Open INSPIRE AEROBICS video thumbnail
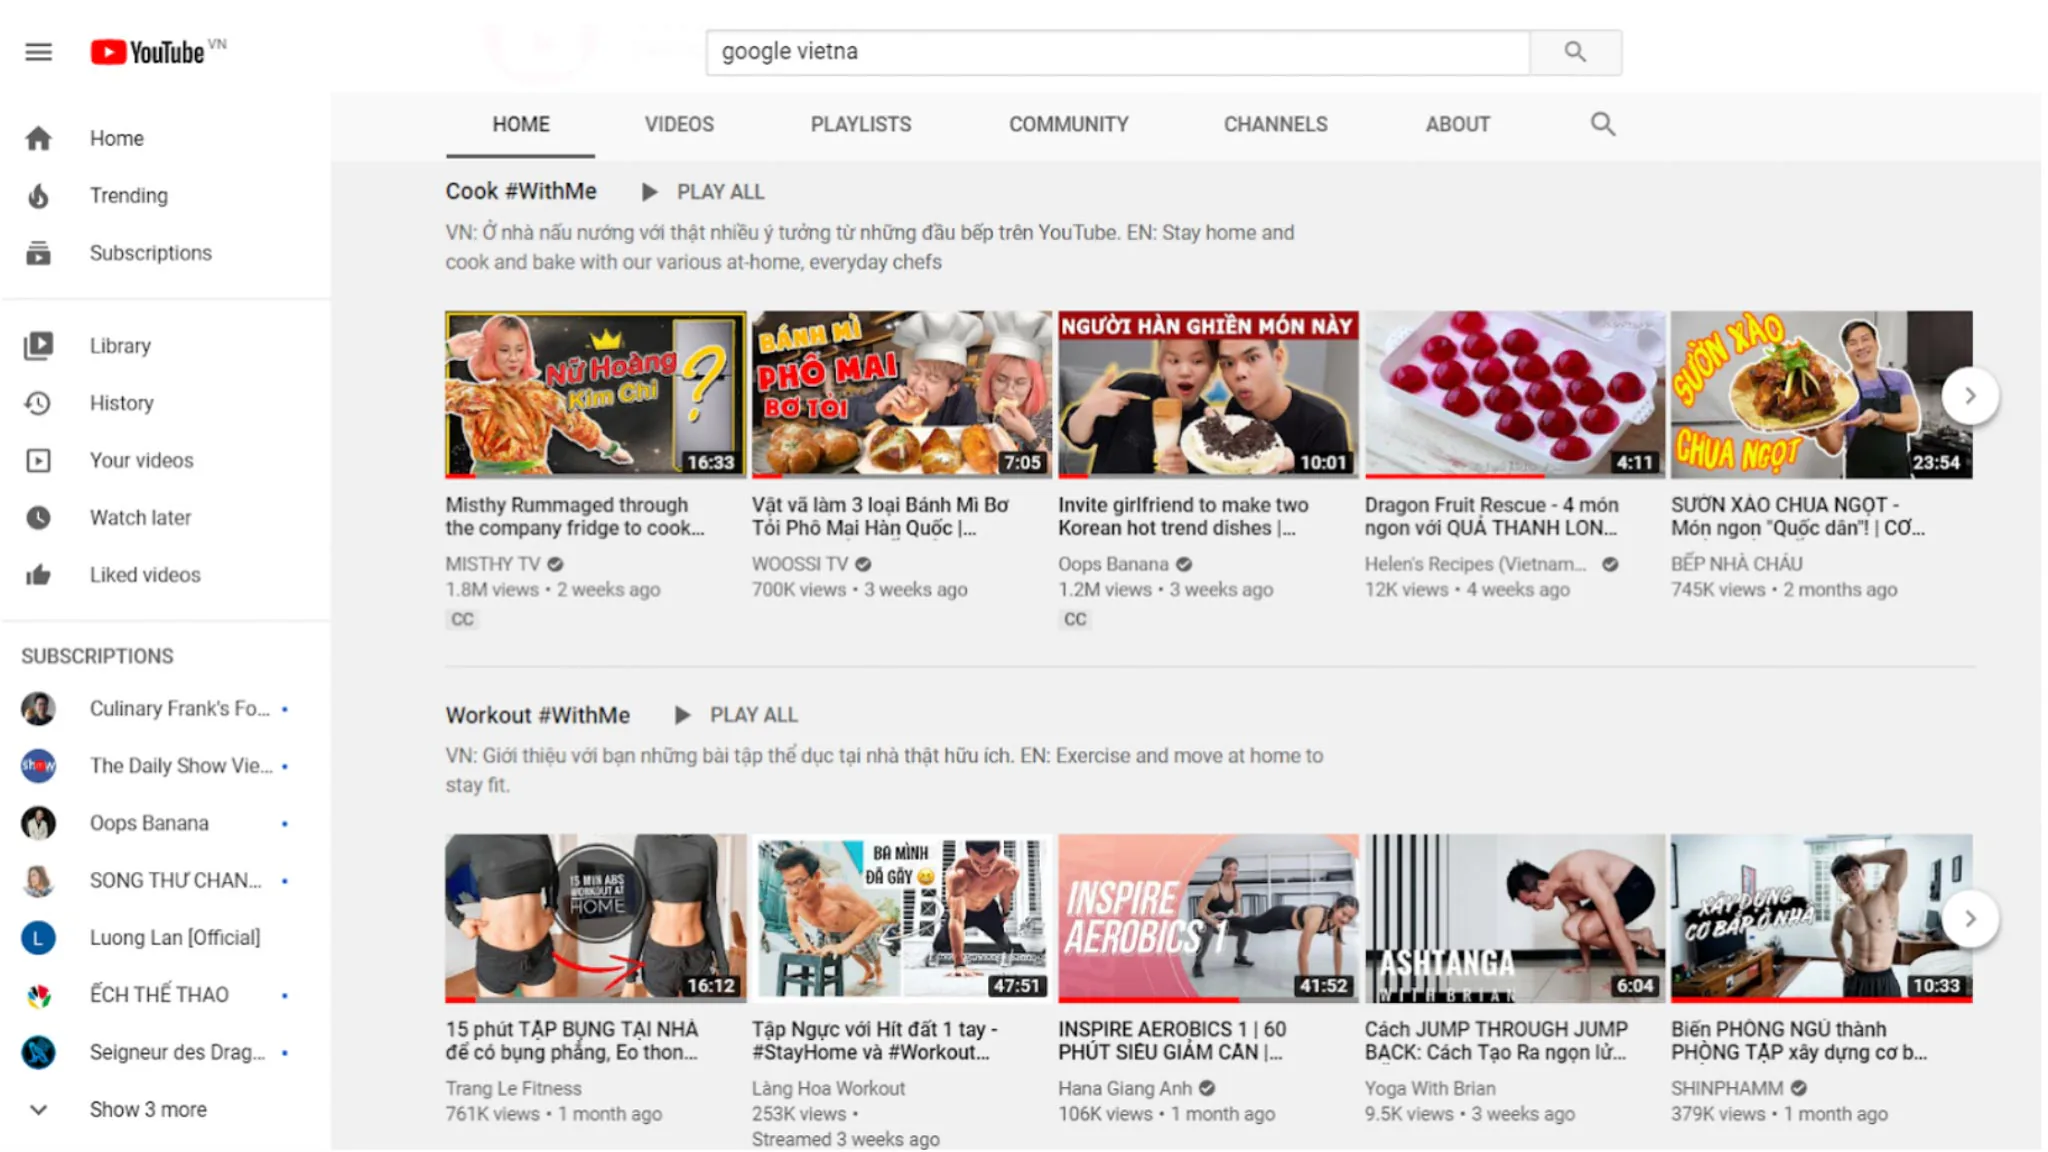This screenshot has height=1152, width=2048. pos(1208,918)
